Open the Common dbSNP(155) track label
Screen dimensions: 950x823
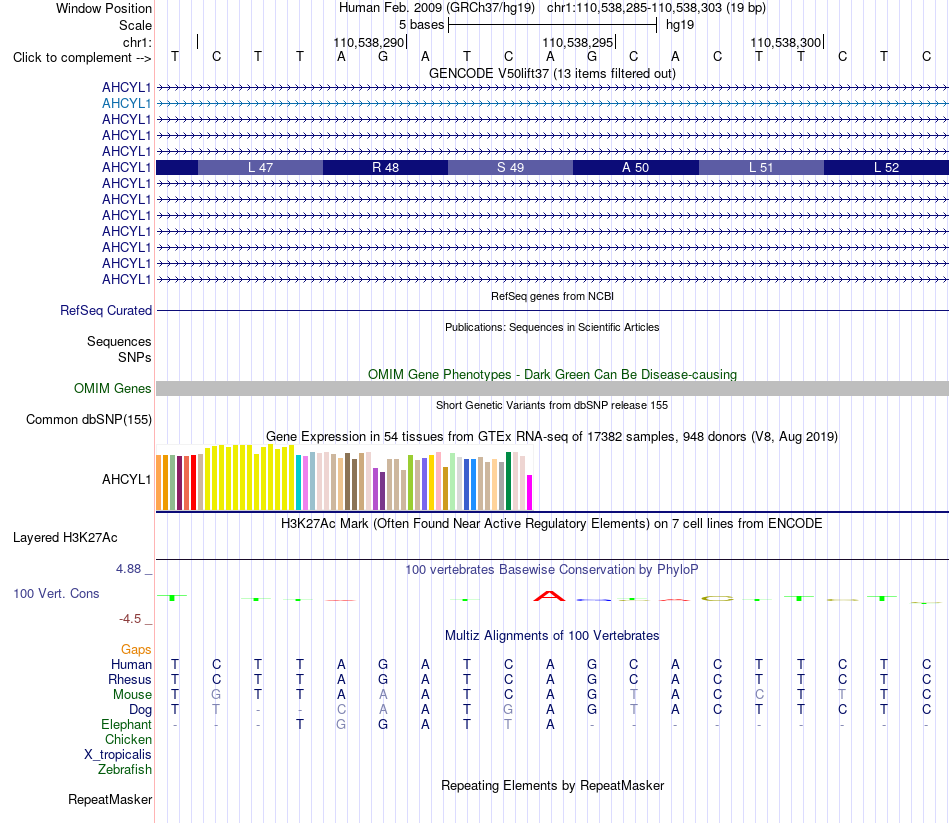(89, 419)
